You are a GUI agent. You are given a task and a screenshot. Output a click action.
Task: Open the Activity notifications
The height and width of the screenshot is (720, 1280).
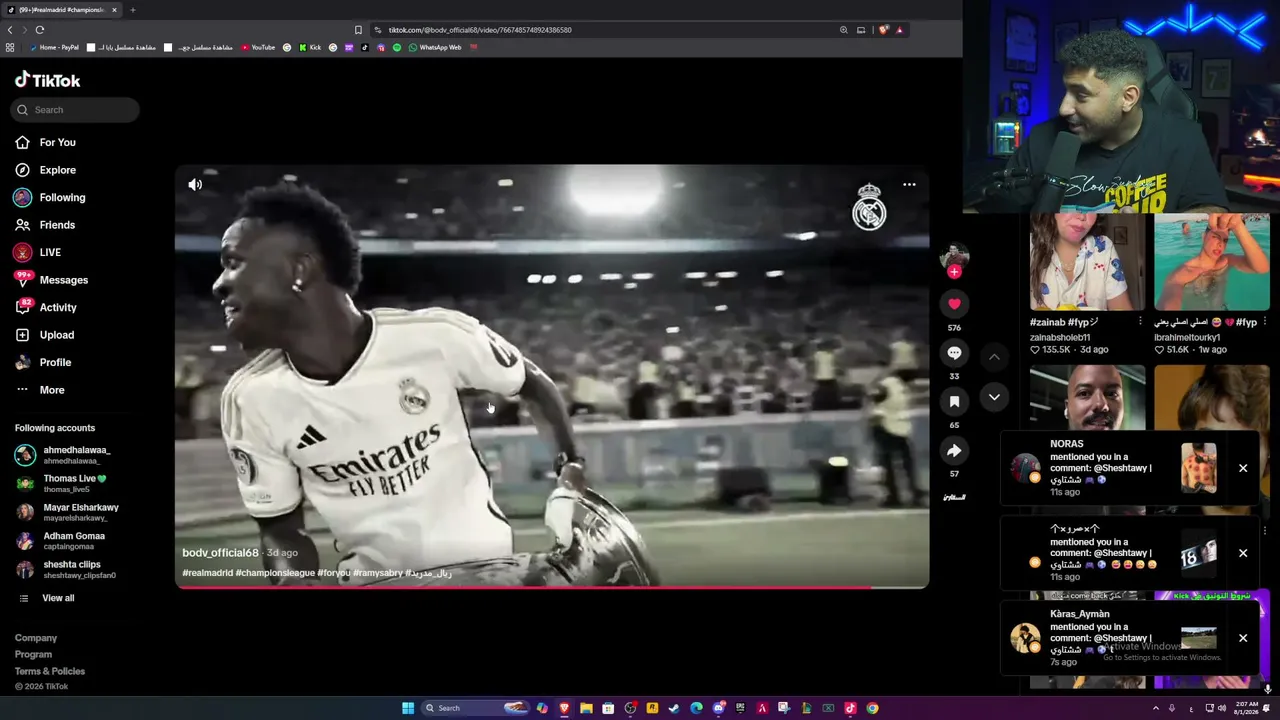pyautogui.click(x=46, y=307)
